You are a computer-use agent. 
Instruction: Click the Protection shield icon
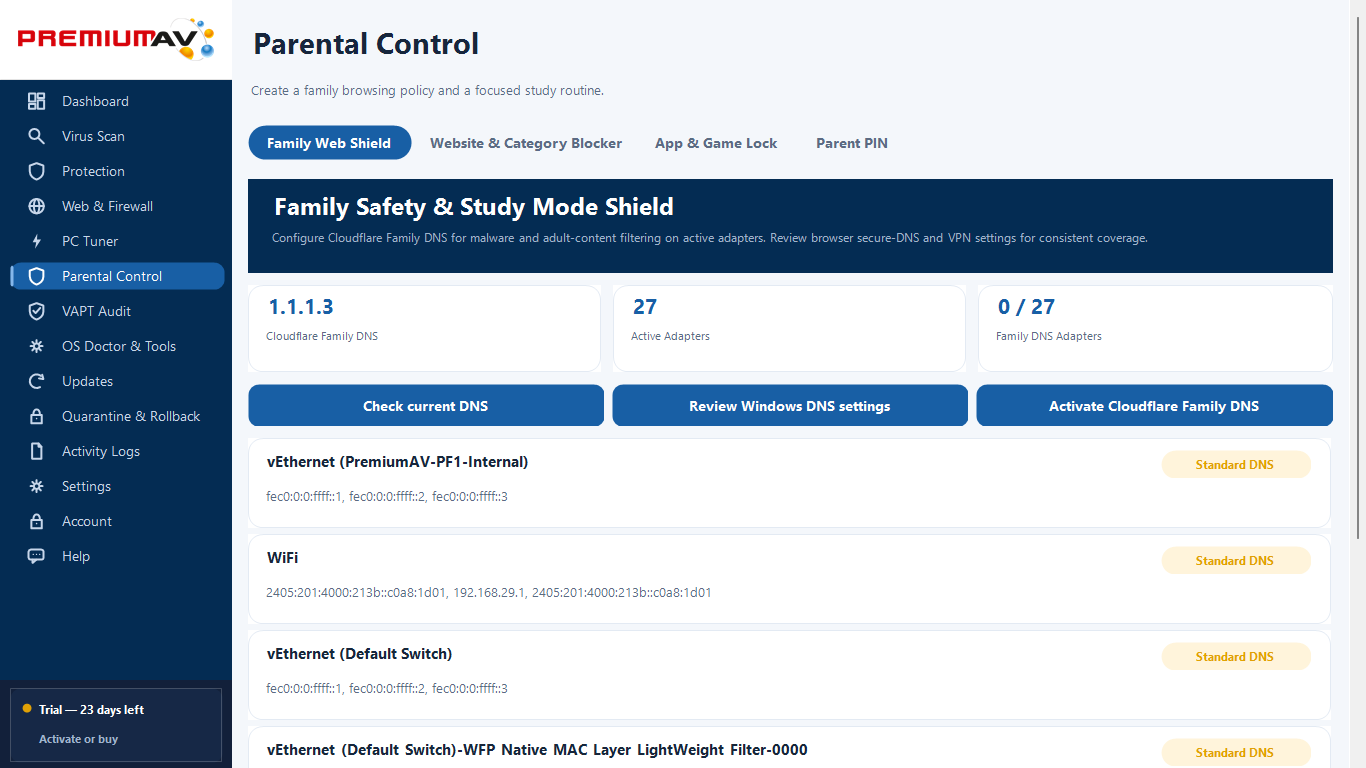tap(37, 171)
